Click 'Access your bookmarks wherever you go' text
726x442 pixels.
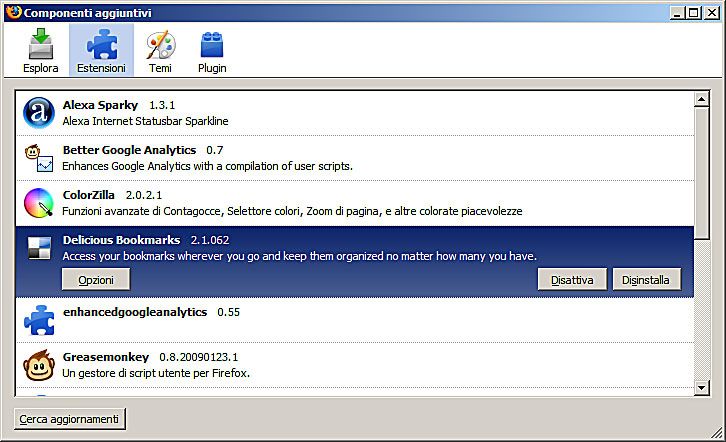coord(300,256)
